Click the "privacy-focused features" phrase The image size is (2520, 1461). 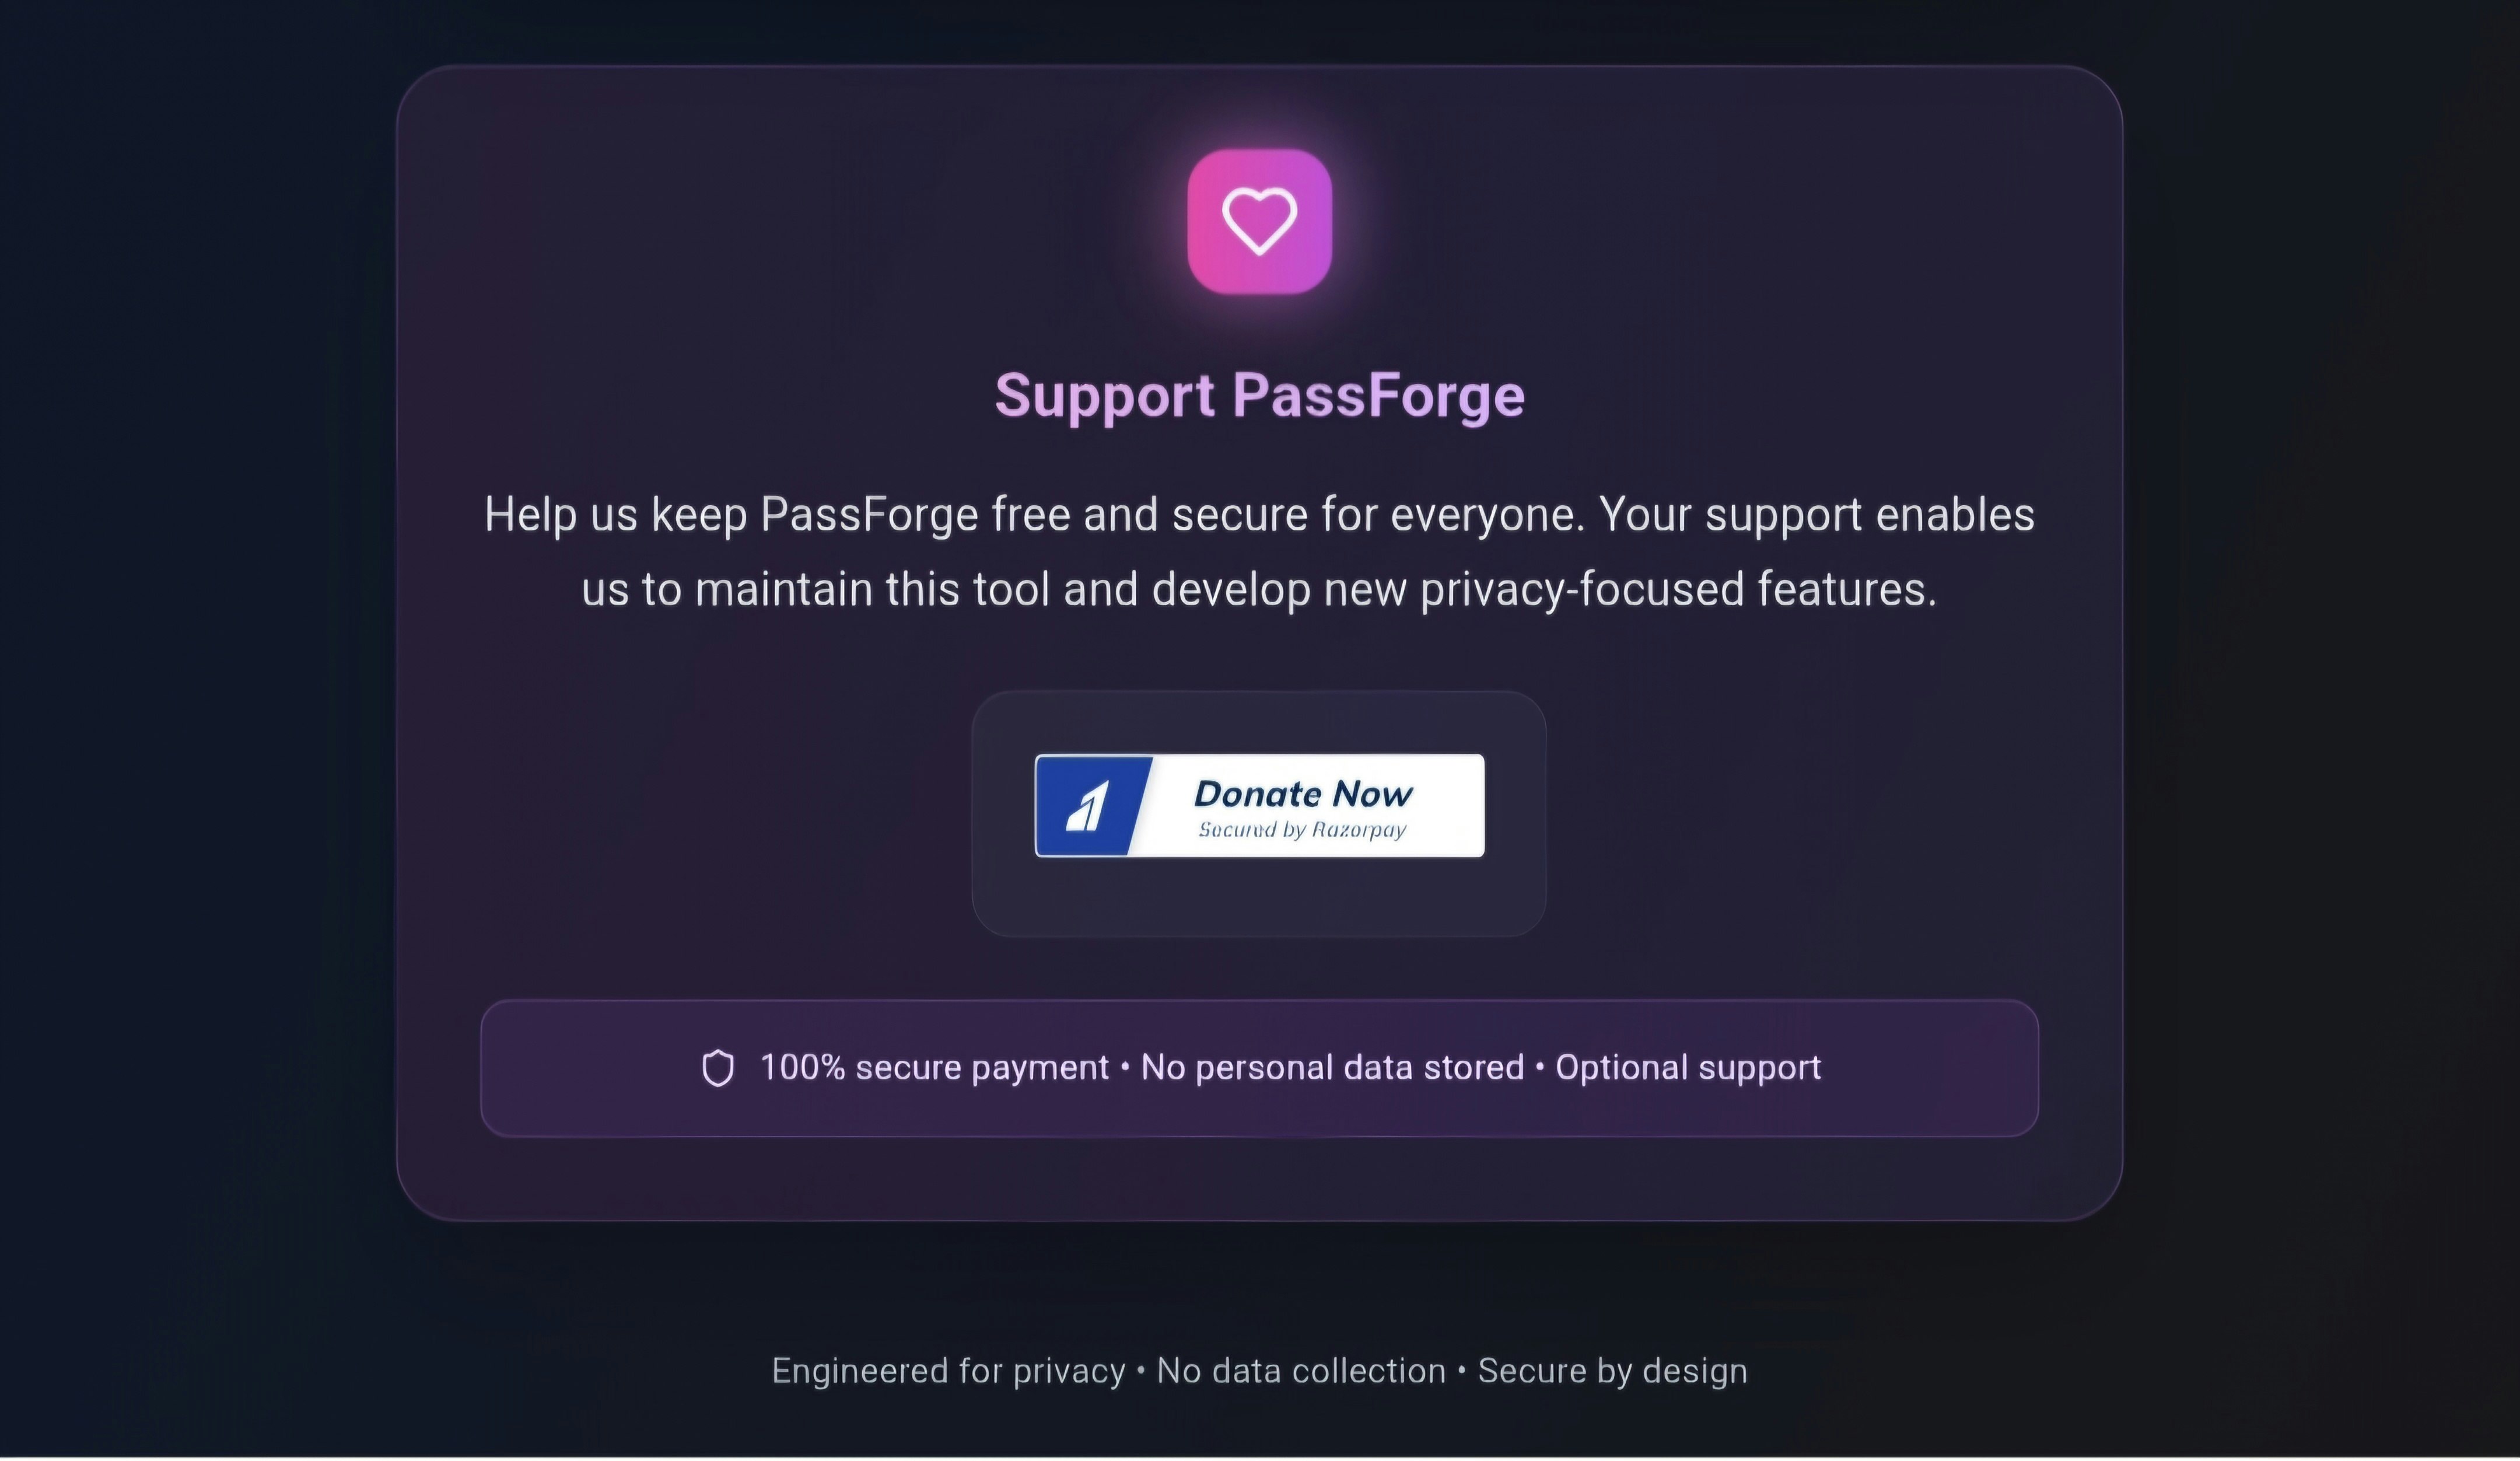pyautogui.click(x=1678, y=589)
